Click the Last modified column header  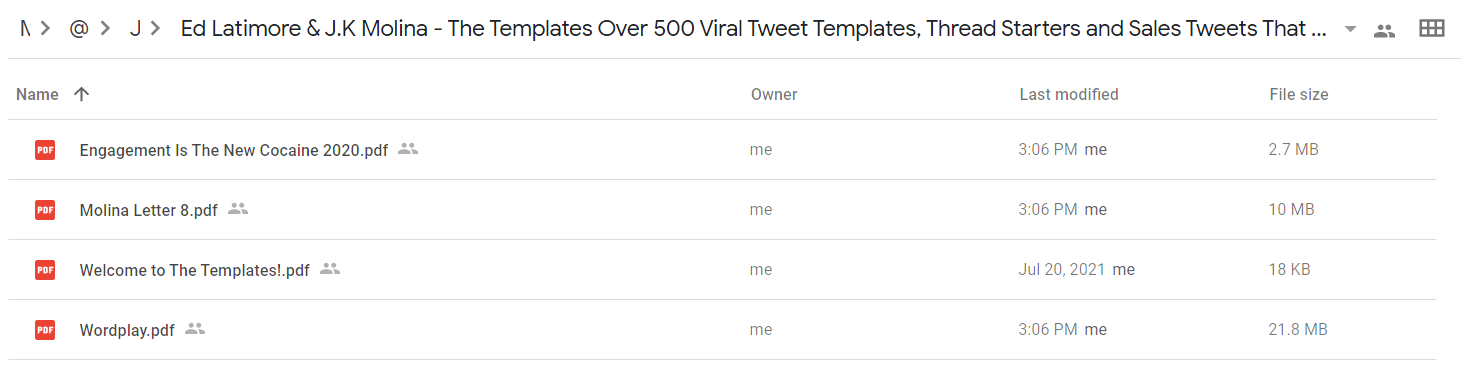(x=1069, y=94)
